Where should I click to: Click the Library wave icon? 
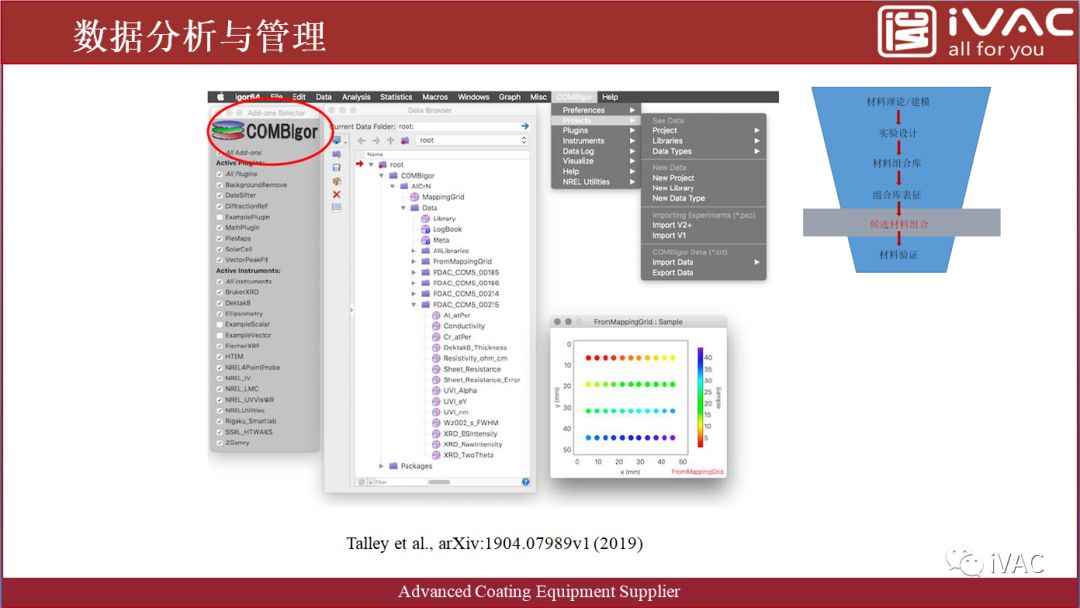[x=426, y=218]
